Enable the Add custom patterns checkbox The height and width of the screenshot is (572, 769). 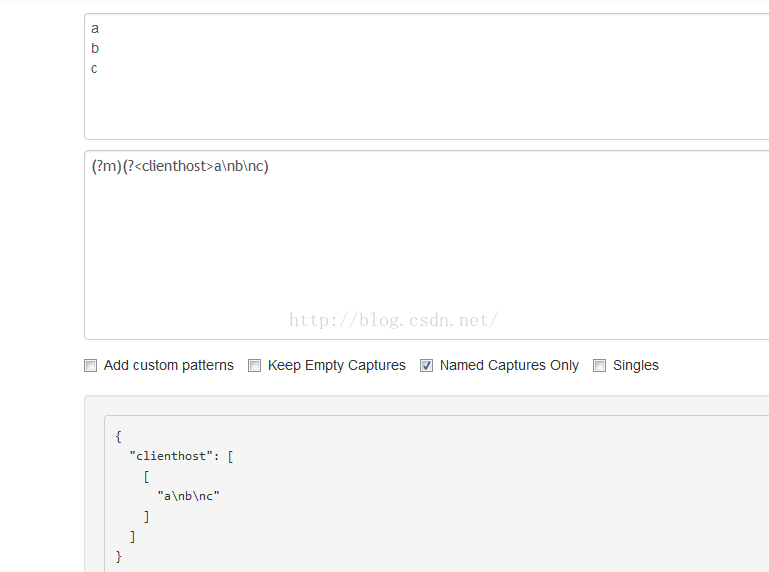pyautogui.click(x=90, y=365)
